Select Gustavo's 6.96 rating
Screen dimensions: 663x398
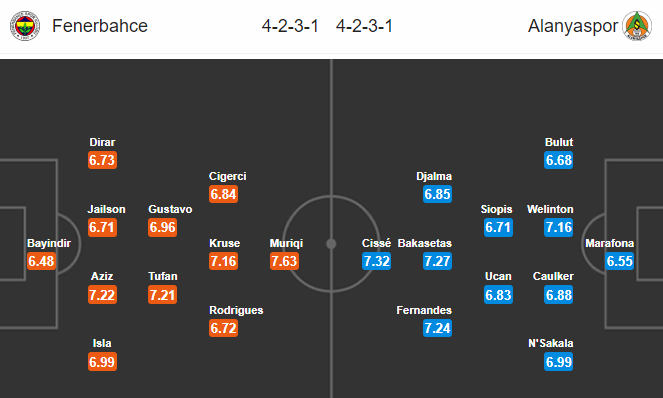click(x=162, y=227)
